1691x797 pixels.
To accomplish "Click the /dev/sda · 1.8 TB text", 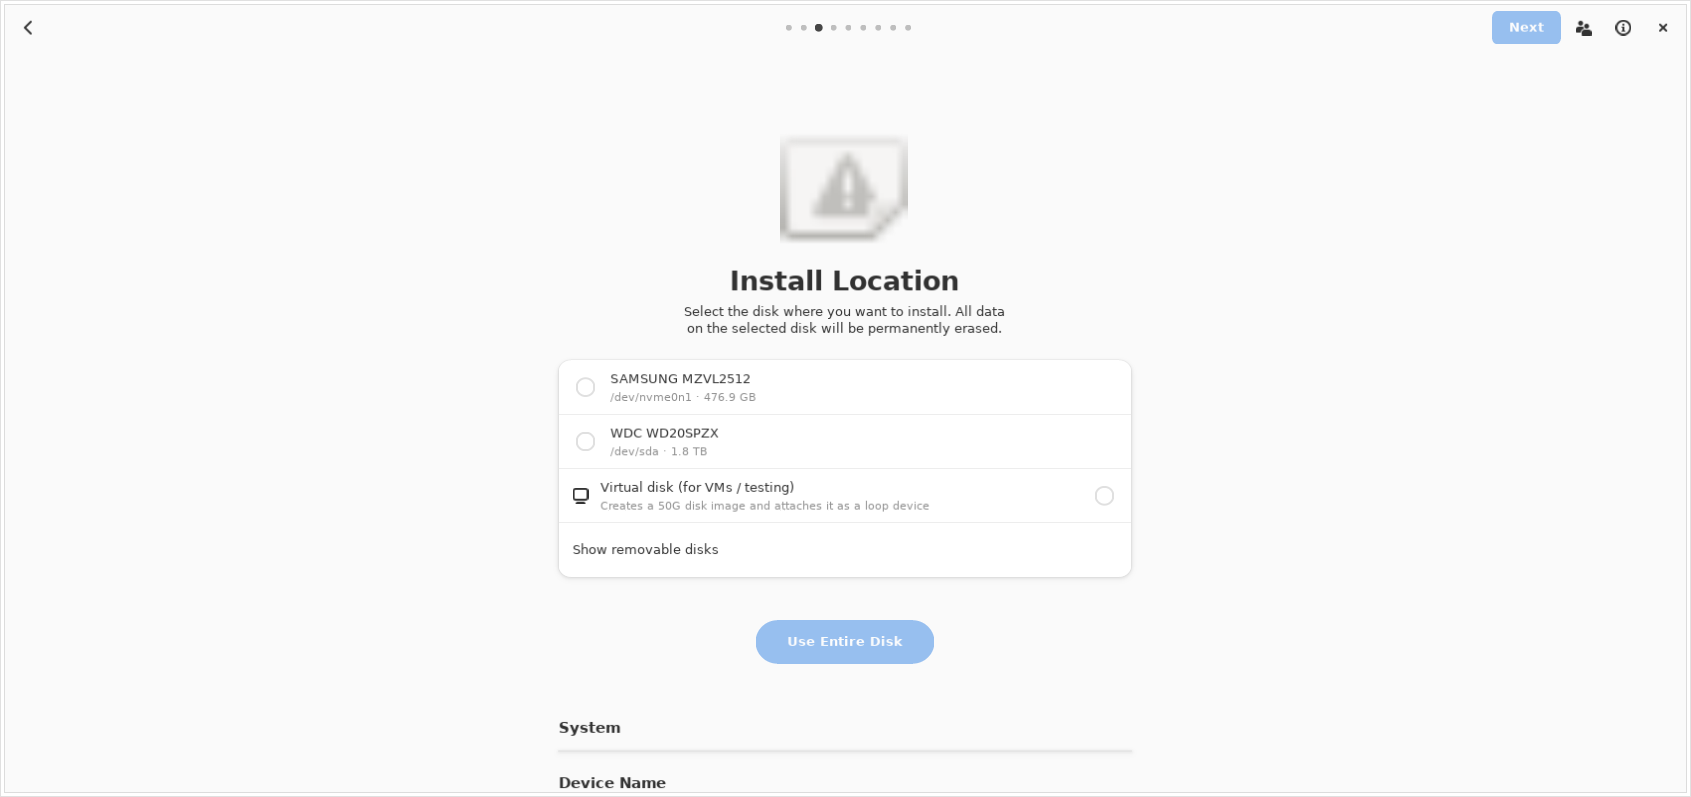I will click(x=659, y=451).
